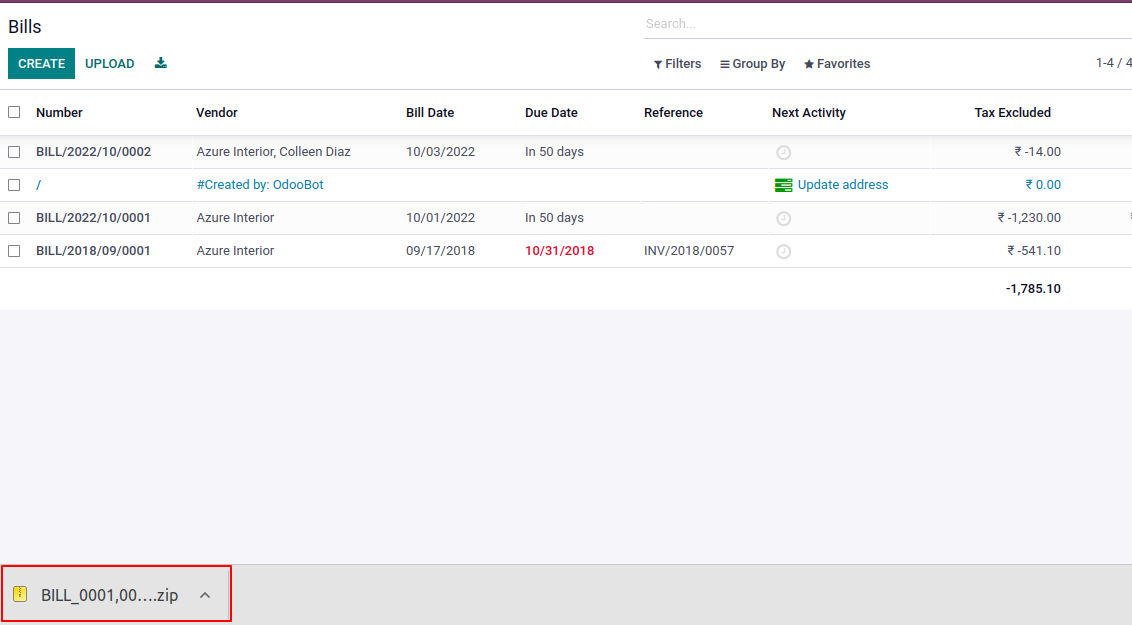Viewport: 1132px width, 625px height.
Task: Click Azure Interior vendor in BILL/2018/09/0001 row
Action: point(235,250)
